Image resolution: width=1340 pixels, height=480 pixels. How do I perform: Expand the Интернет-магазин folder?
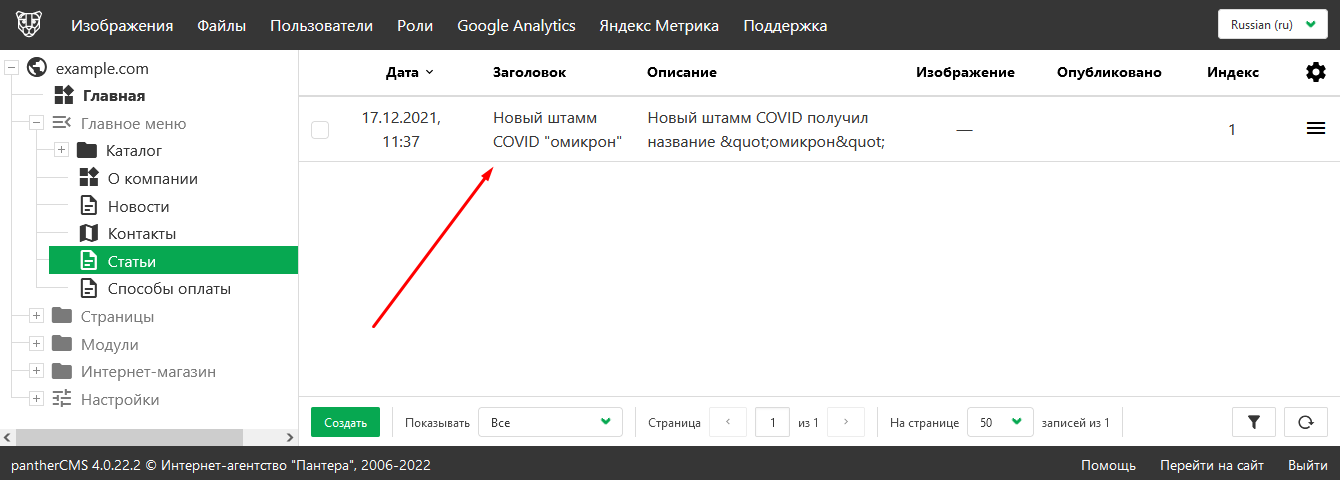(36, 372)
